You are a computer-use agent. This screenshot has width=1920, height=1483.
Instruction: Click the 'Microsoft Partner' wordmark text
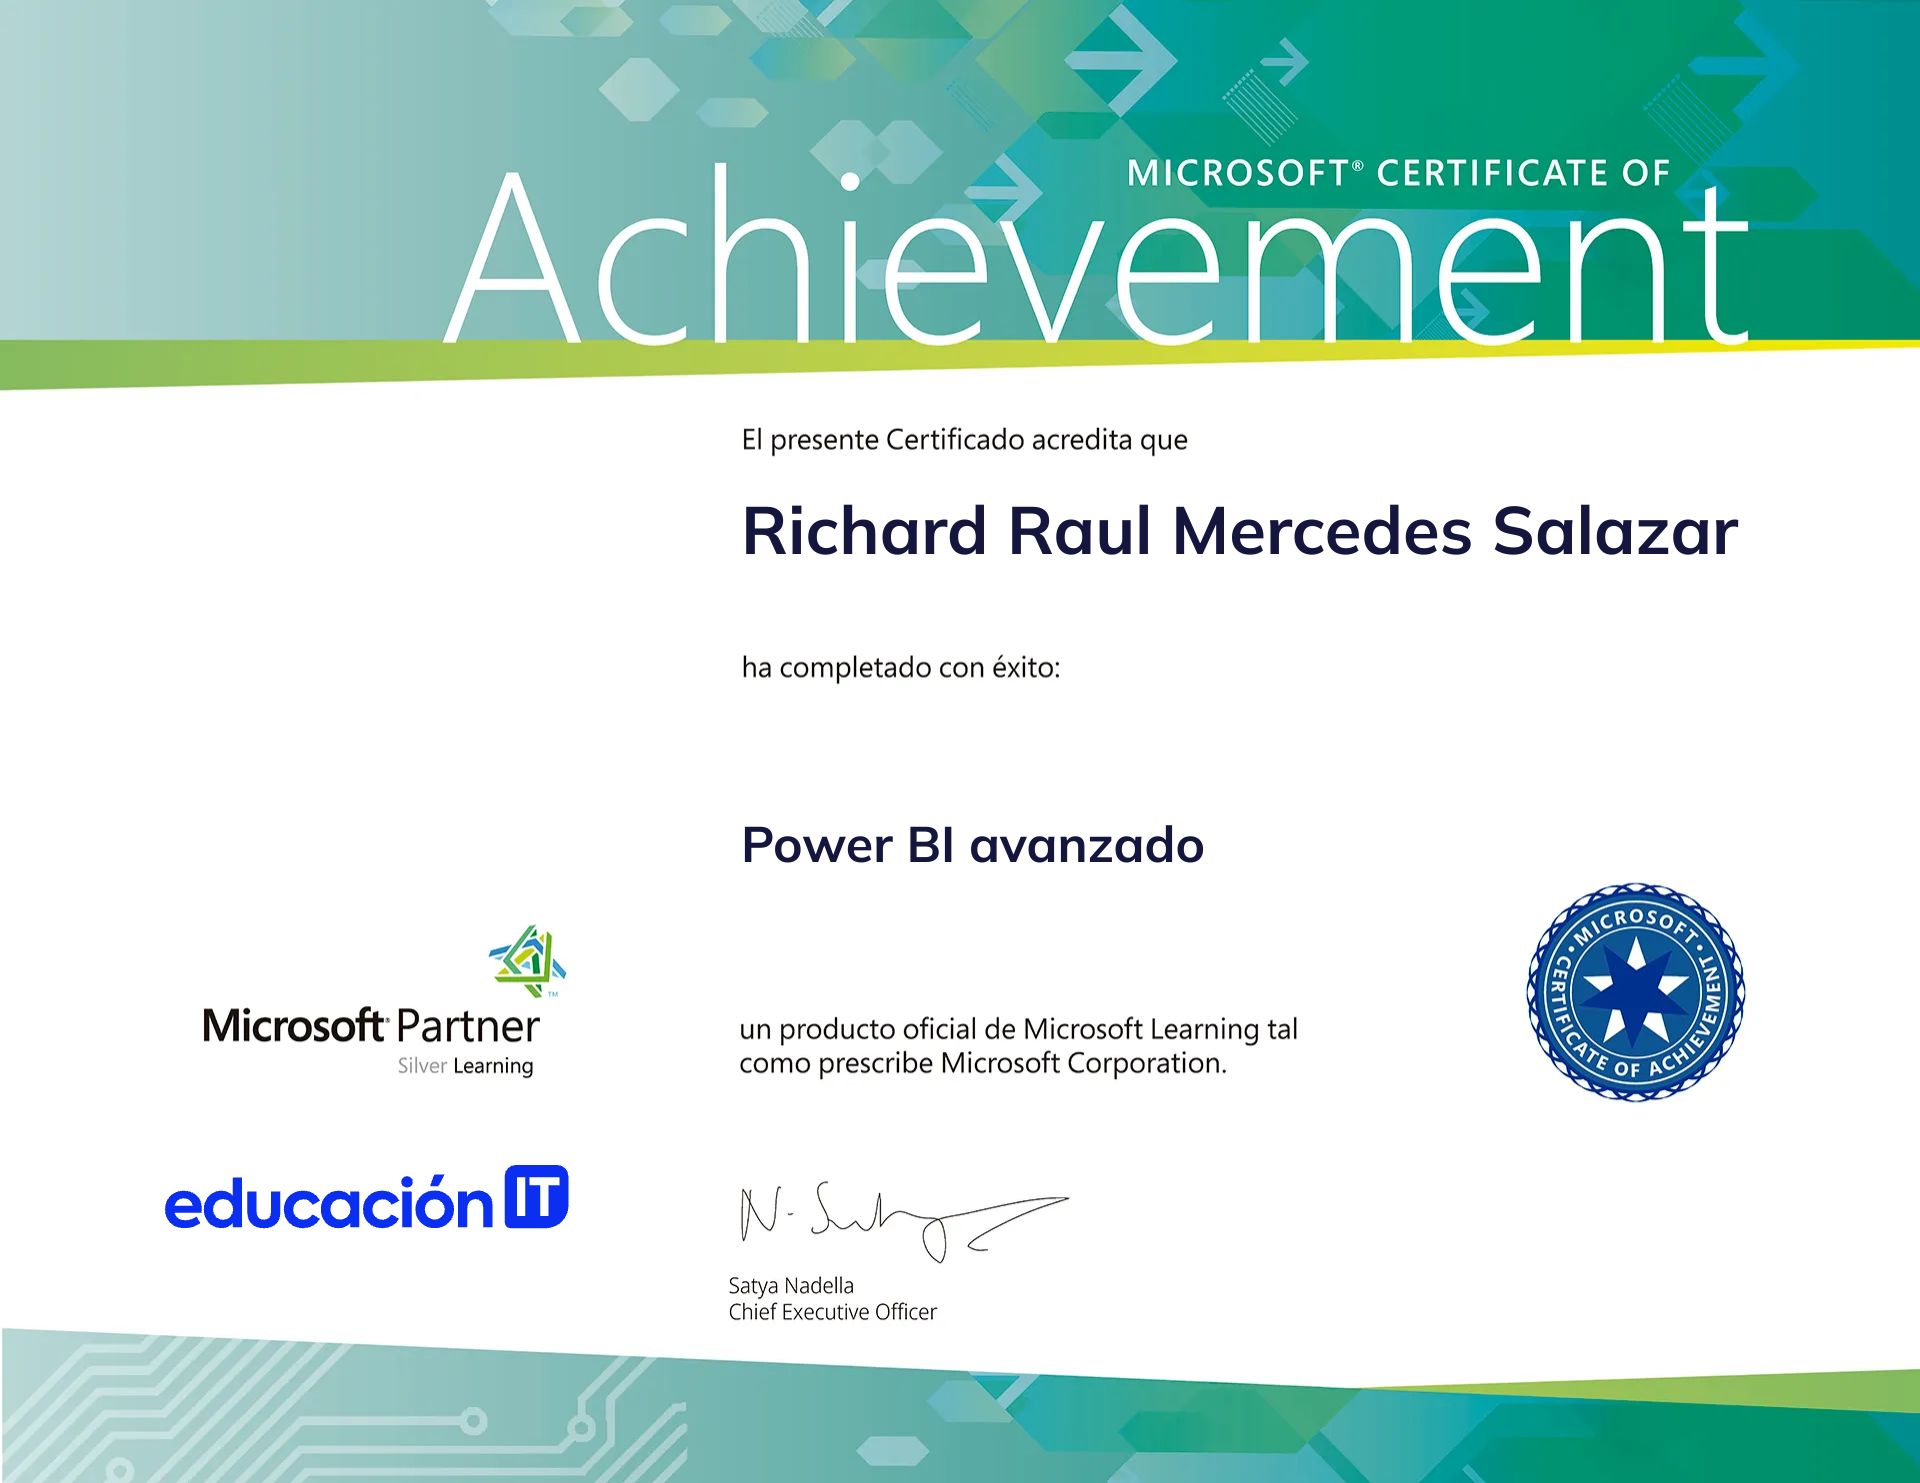point(371,1026)
